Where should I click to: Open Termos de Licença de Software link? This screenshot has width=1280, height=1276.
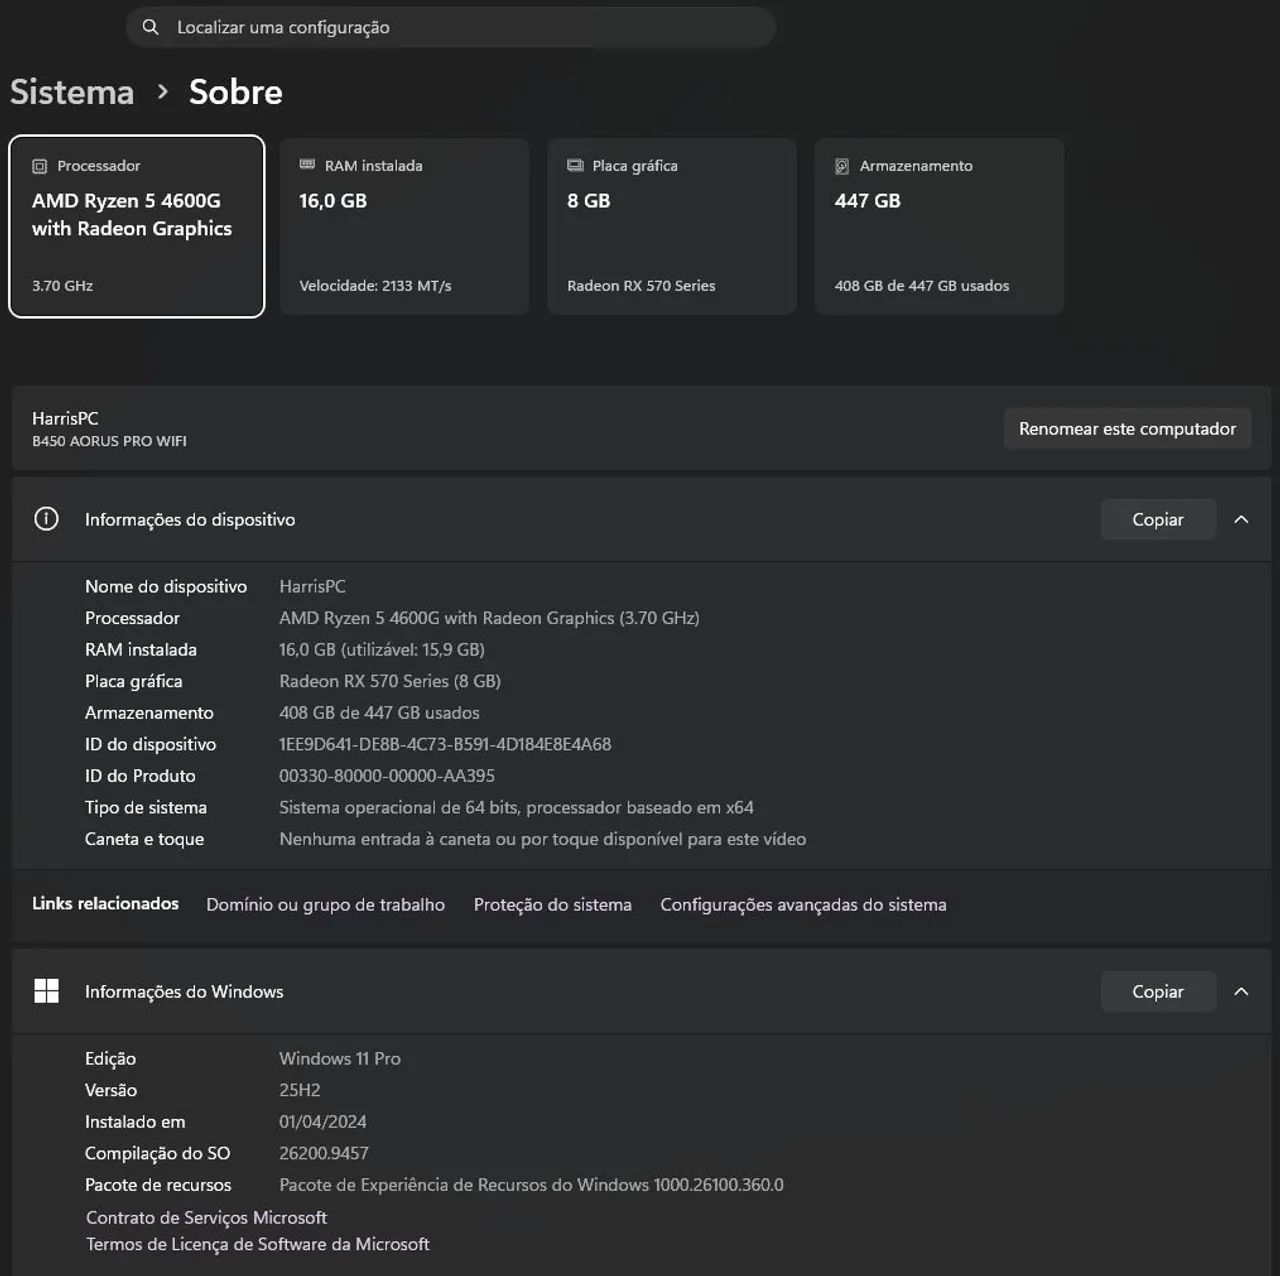pos(258,1244)
